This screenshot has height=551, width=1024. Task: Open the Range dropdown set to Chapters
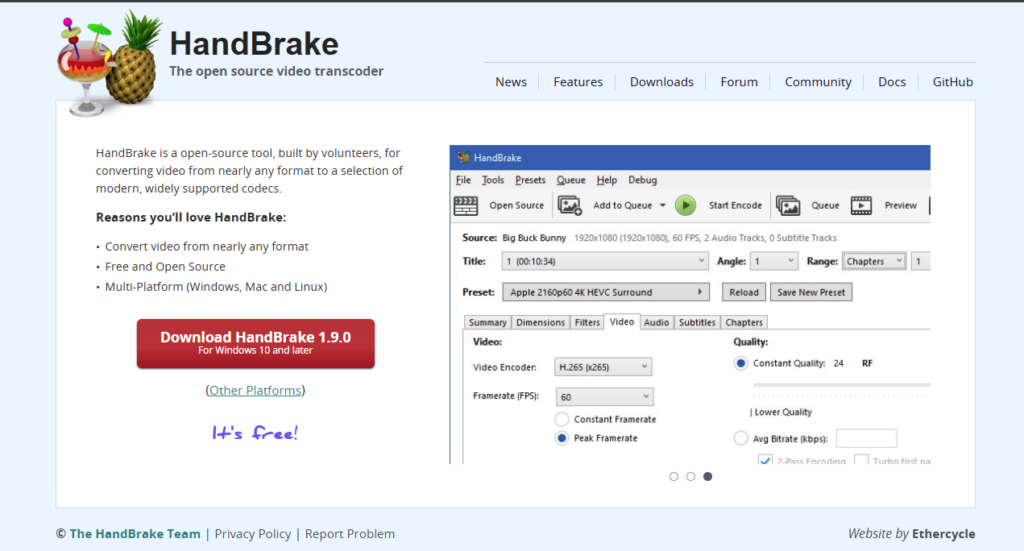874,261
